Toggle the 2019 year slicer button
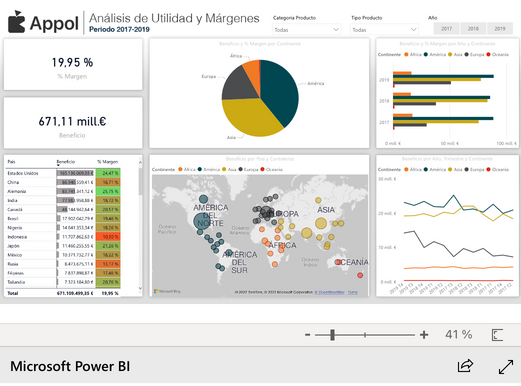Image resolution: width=521 pixels, height=386 pixels. [x=500, y=29]
